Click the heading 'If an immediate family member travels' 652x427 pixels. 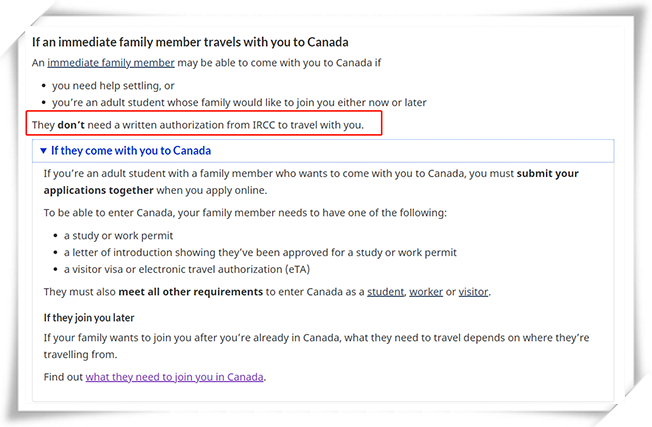tap(190, 42)
